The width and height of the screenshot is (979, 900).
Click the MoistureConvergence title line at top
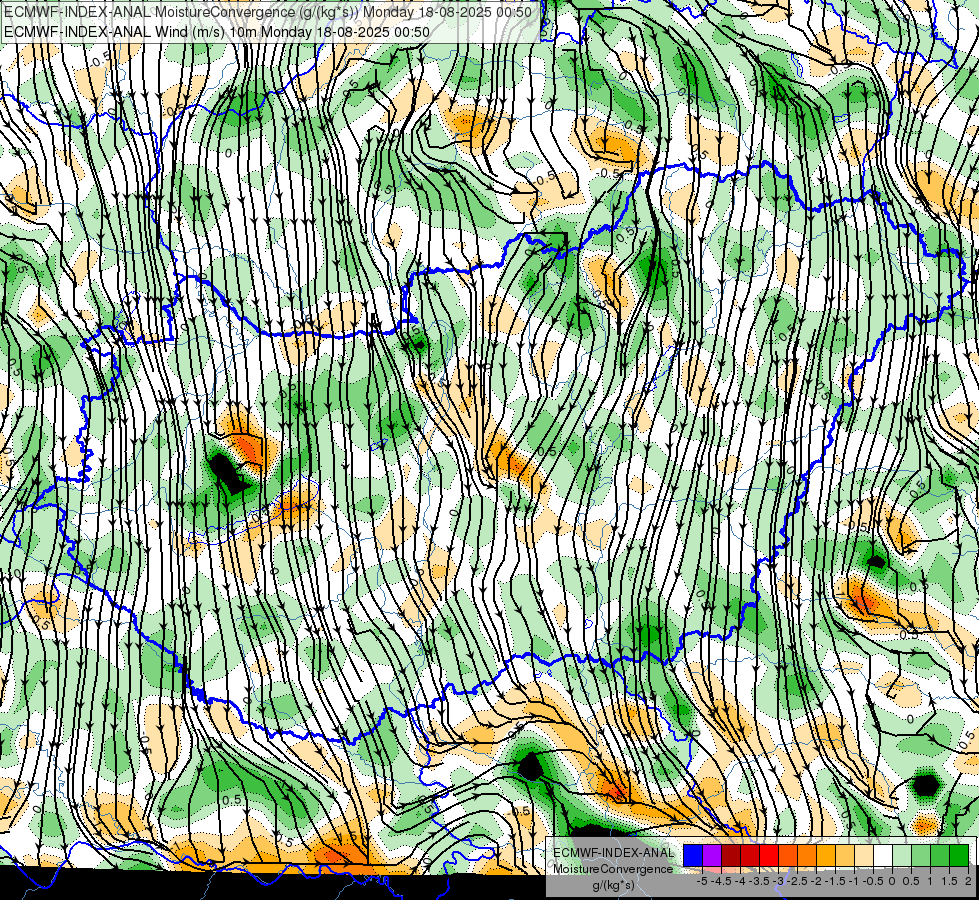click(268, 12)
